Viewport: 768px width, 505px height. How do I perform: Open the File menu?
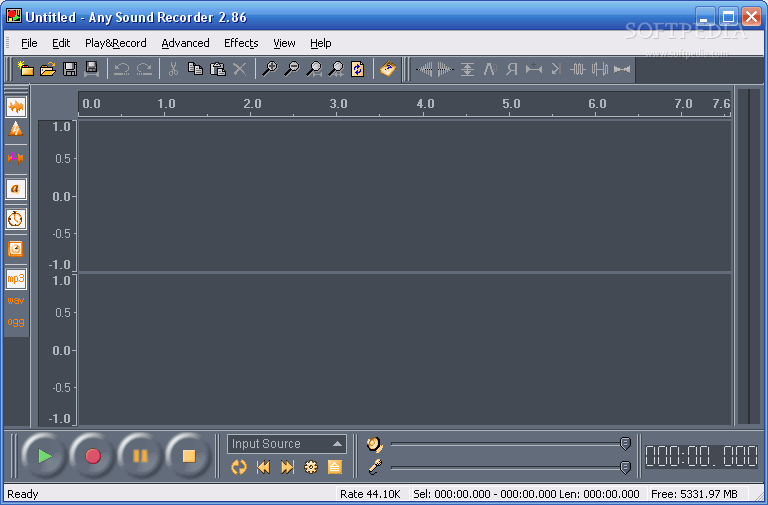click(x=29, y=43)
